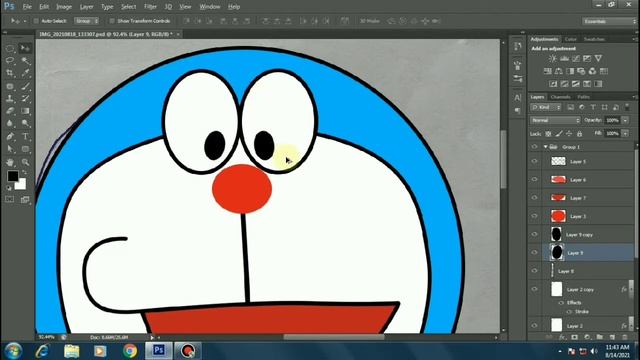Open the collapsed Character panel icon
640x360 pixels.
point(518,98)
